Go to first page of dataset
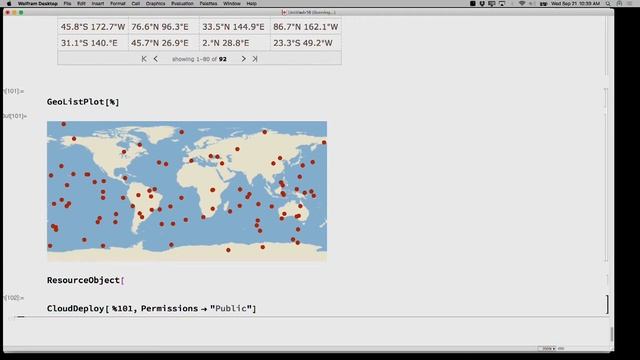640x360 pixels. [144, 59]
